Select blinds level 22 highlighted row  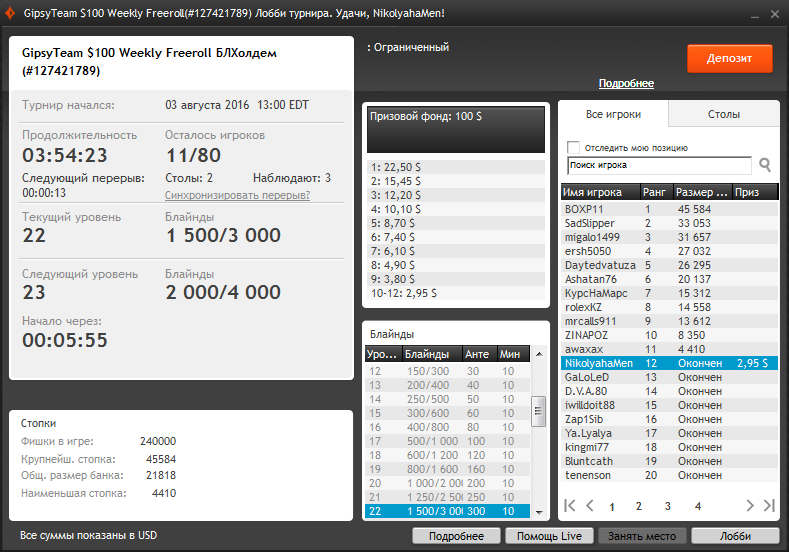click(x=447, y=511)
